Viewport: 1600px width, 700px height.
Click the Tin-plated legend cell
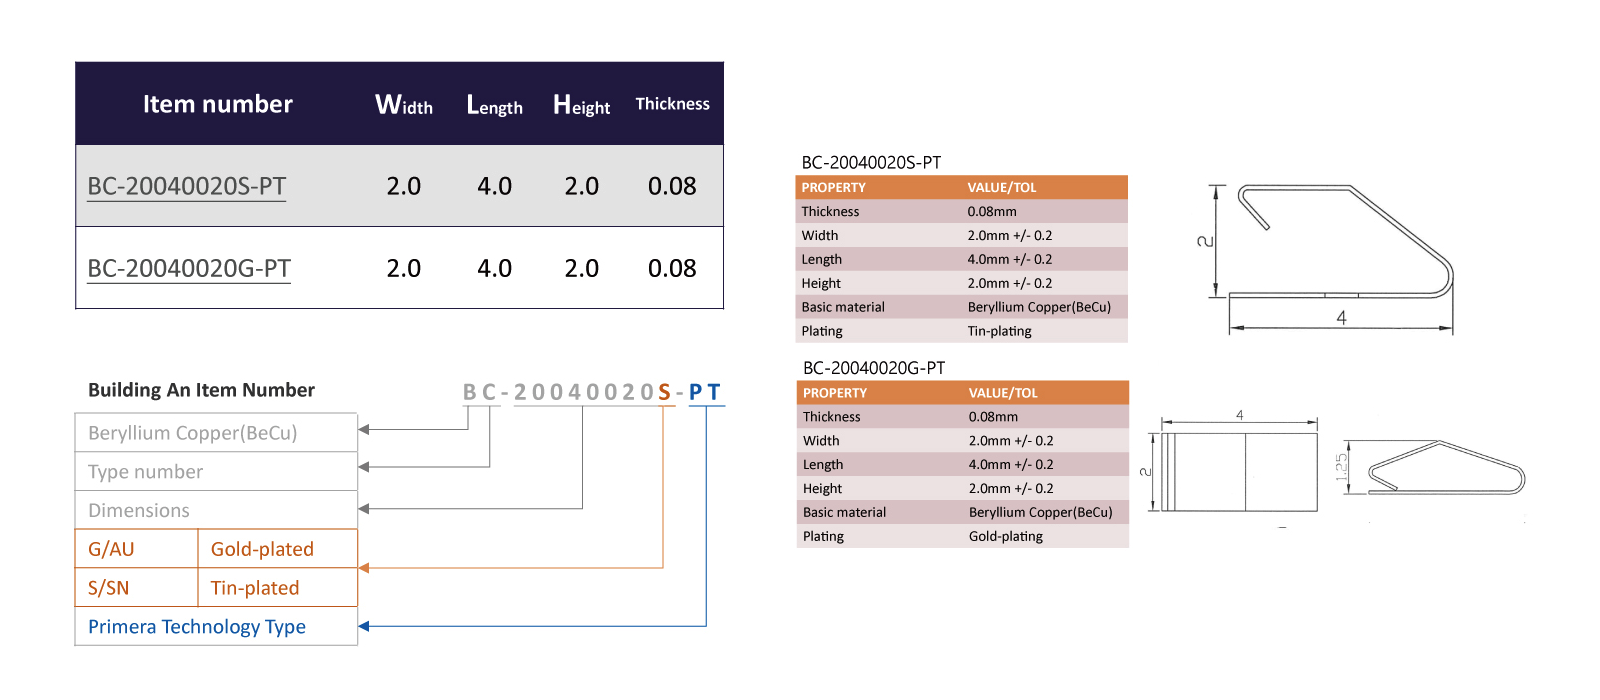[x=277, y=588]
